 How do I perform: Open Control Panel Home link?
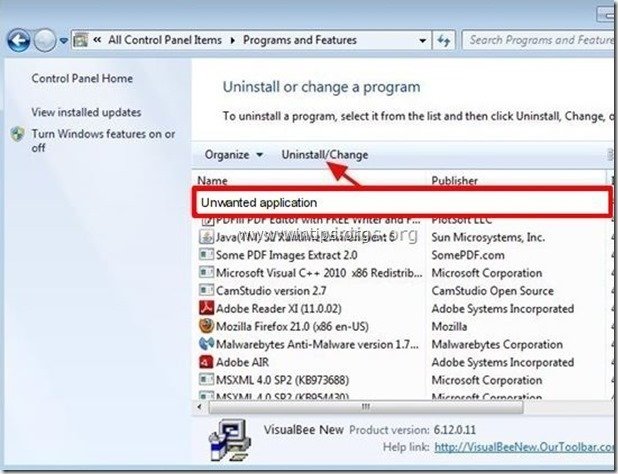tap(82, 78)
